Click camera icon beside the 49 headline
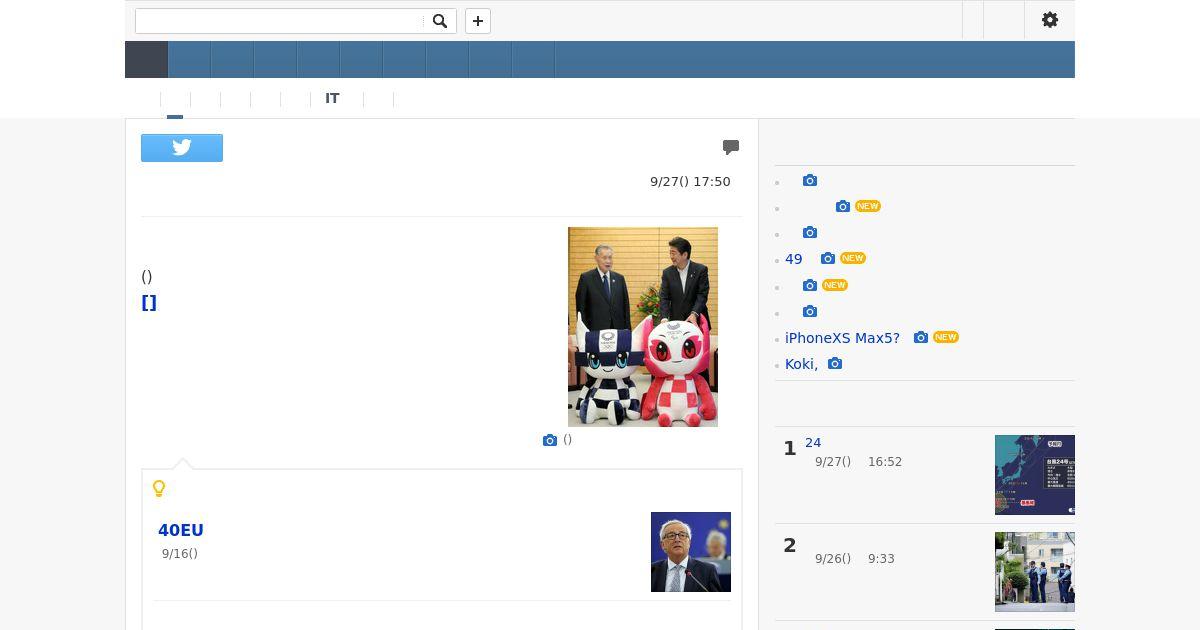This screenshot has width=1200, height=630. pyautogui.click(x=828, y=258)
